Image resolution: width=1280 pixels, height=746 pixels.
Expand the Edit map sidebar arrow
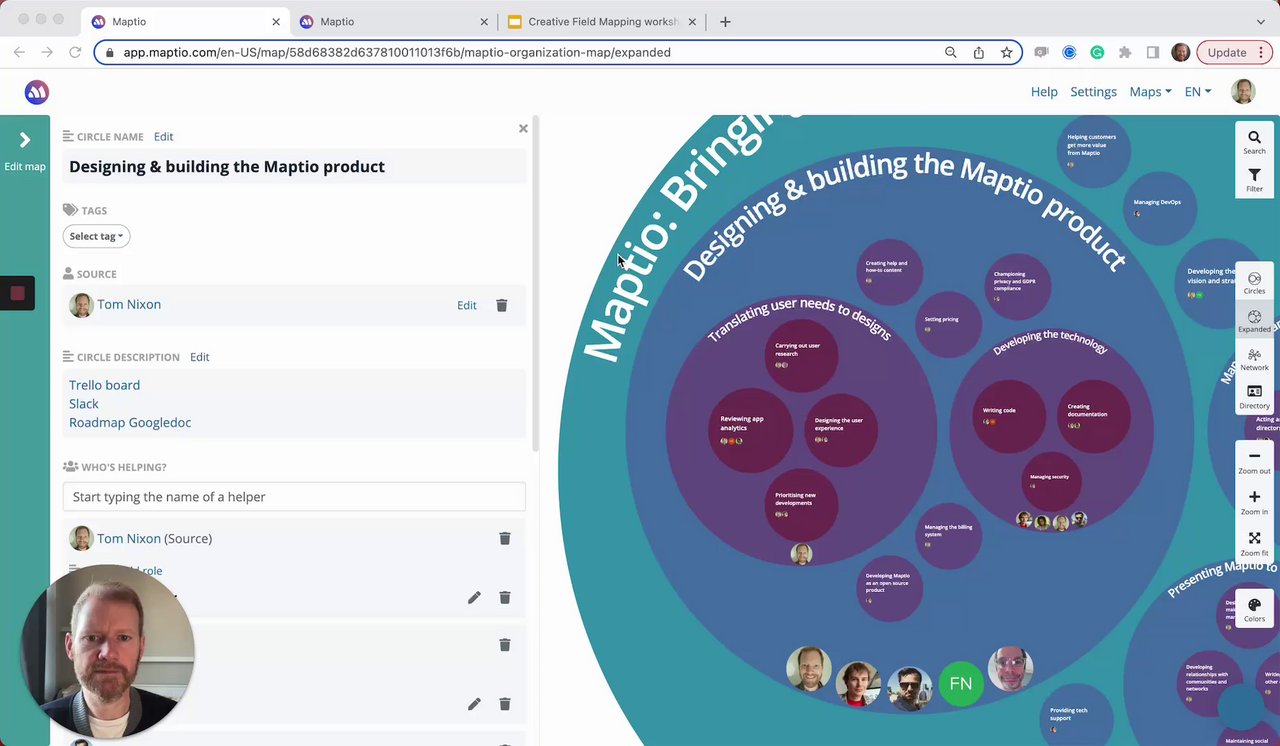pyautogui.click(x=25, y=140)
